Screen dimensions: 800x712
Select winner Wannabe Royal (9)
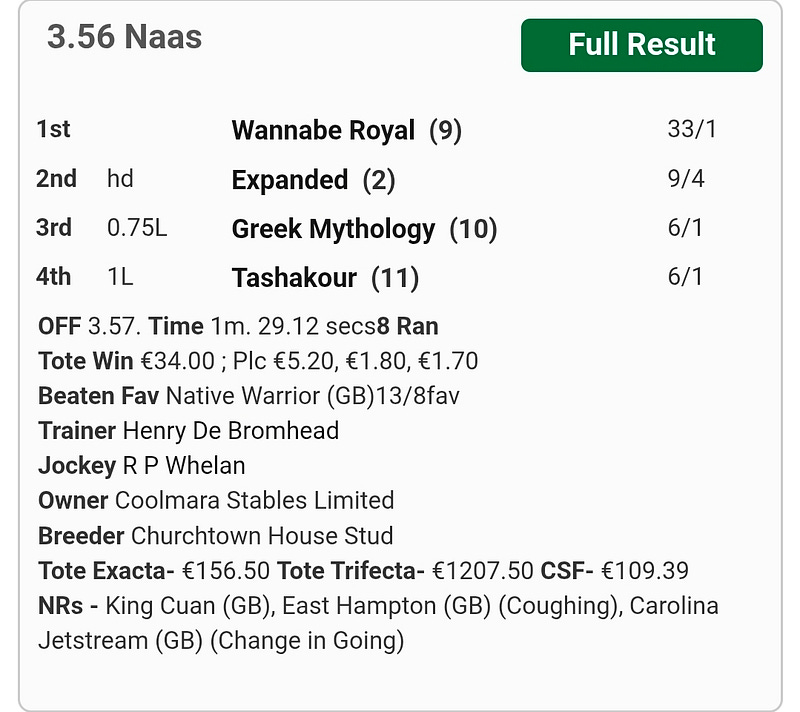(x=346, y=130)
